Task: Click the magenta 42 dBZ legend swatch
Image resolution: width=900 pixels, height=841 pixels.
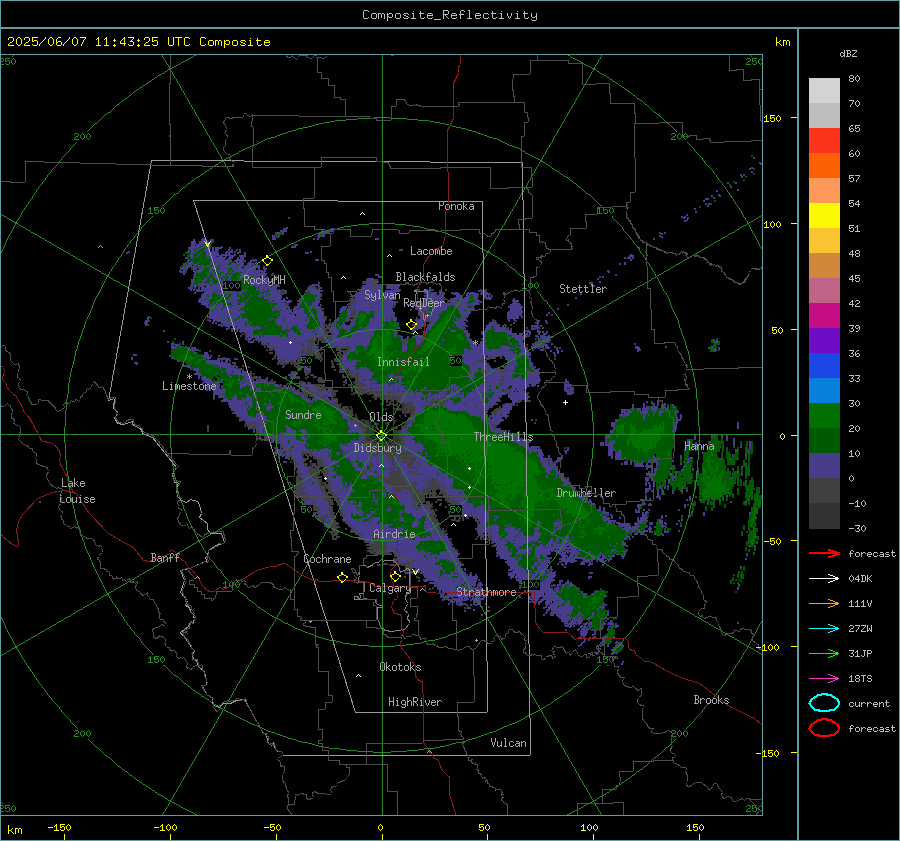Action: pos(824,315)
